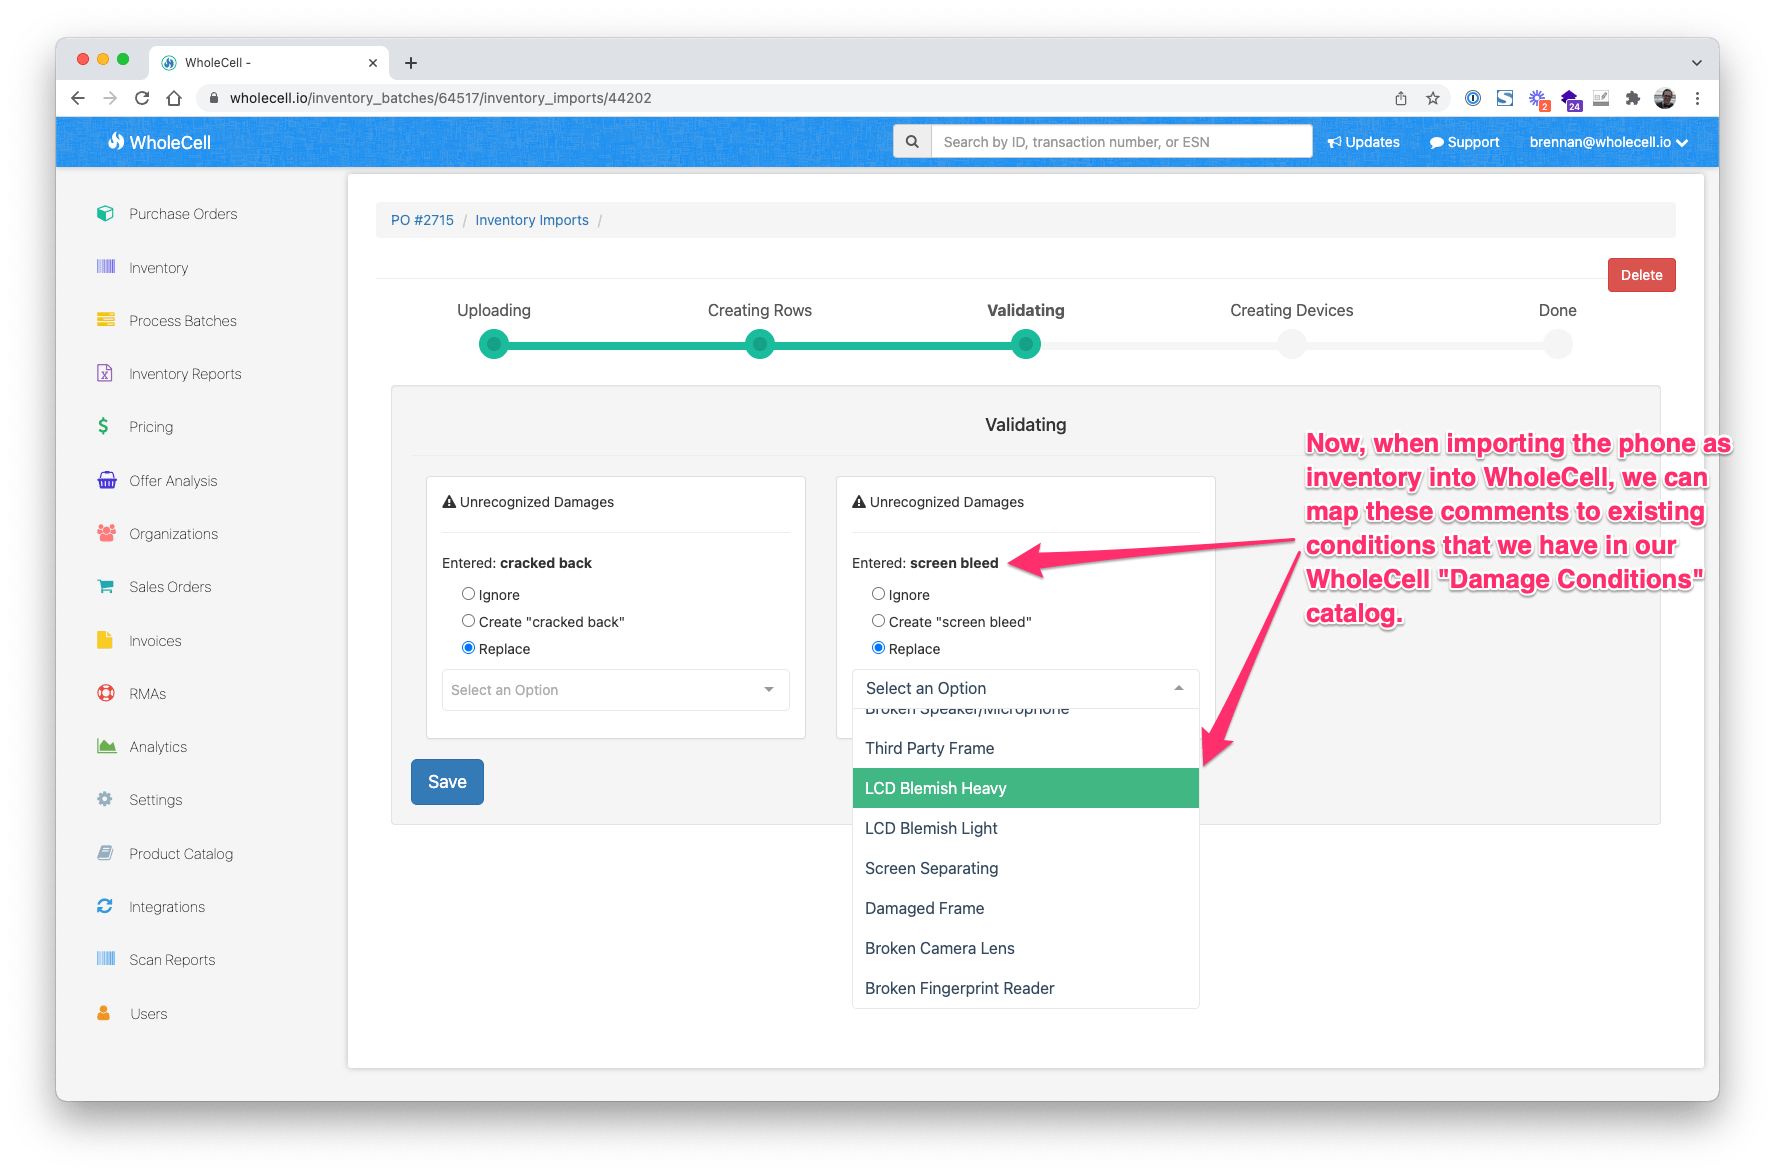Open PO #2715 breadcrumb link
Image resolution: width=1775 pixels, height=1175 pixels.
[422, 220]
